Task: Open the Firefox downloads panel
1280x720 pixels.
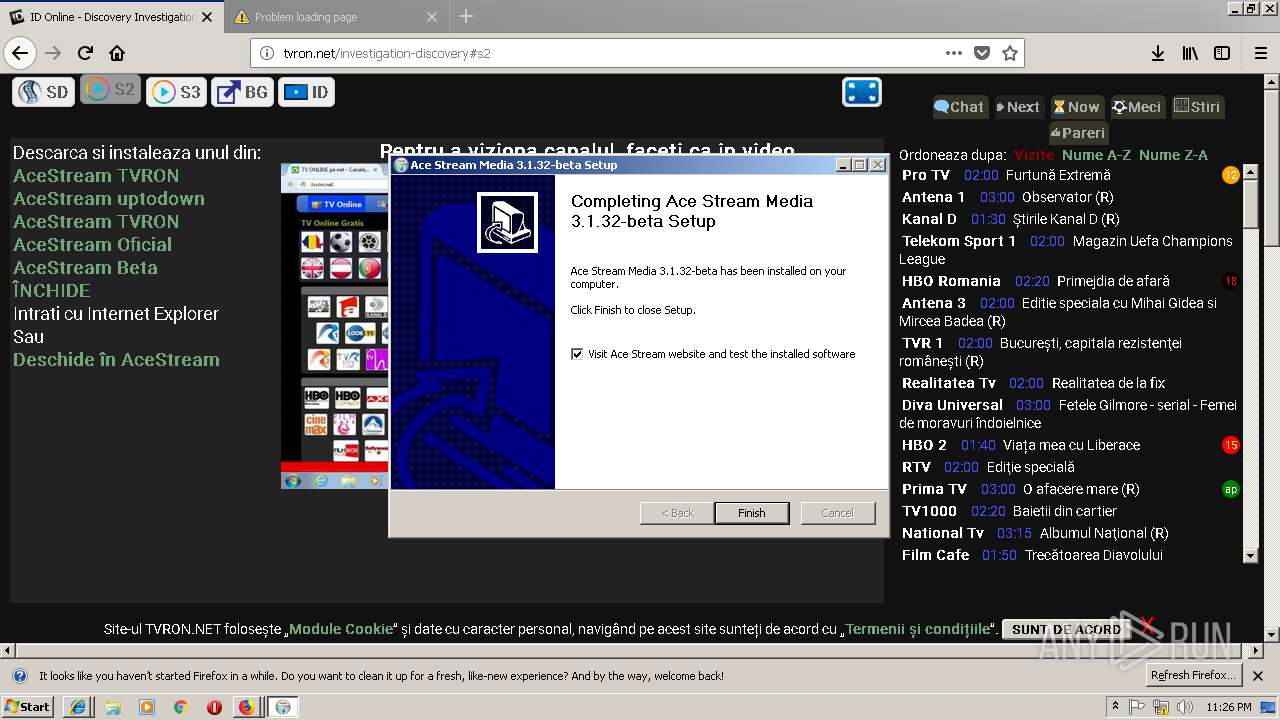Action: [1158, 53]
